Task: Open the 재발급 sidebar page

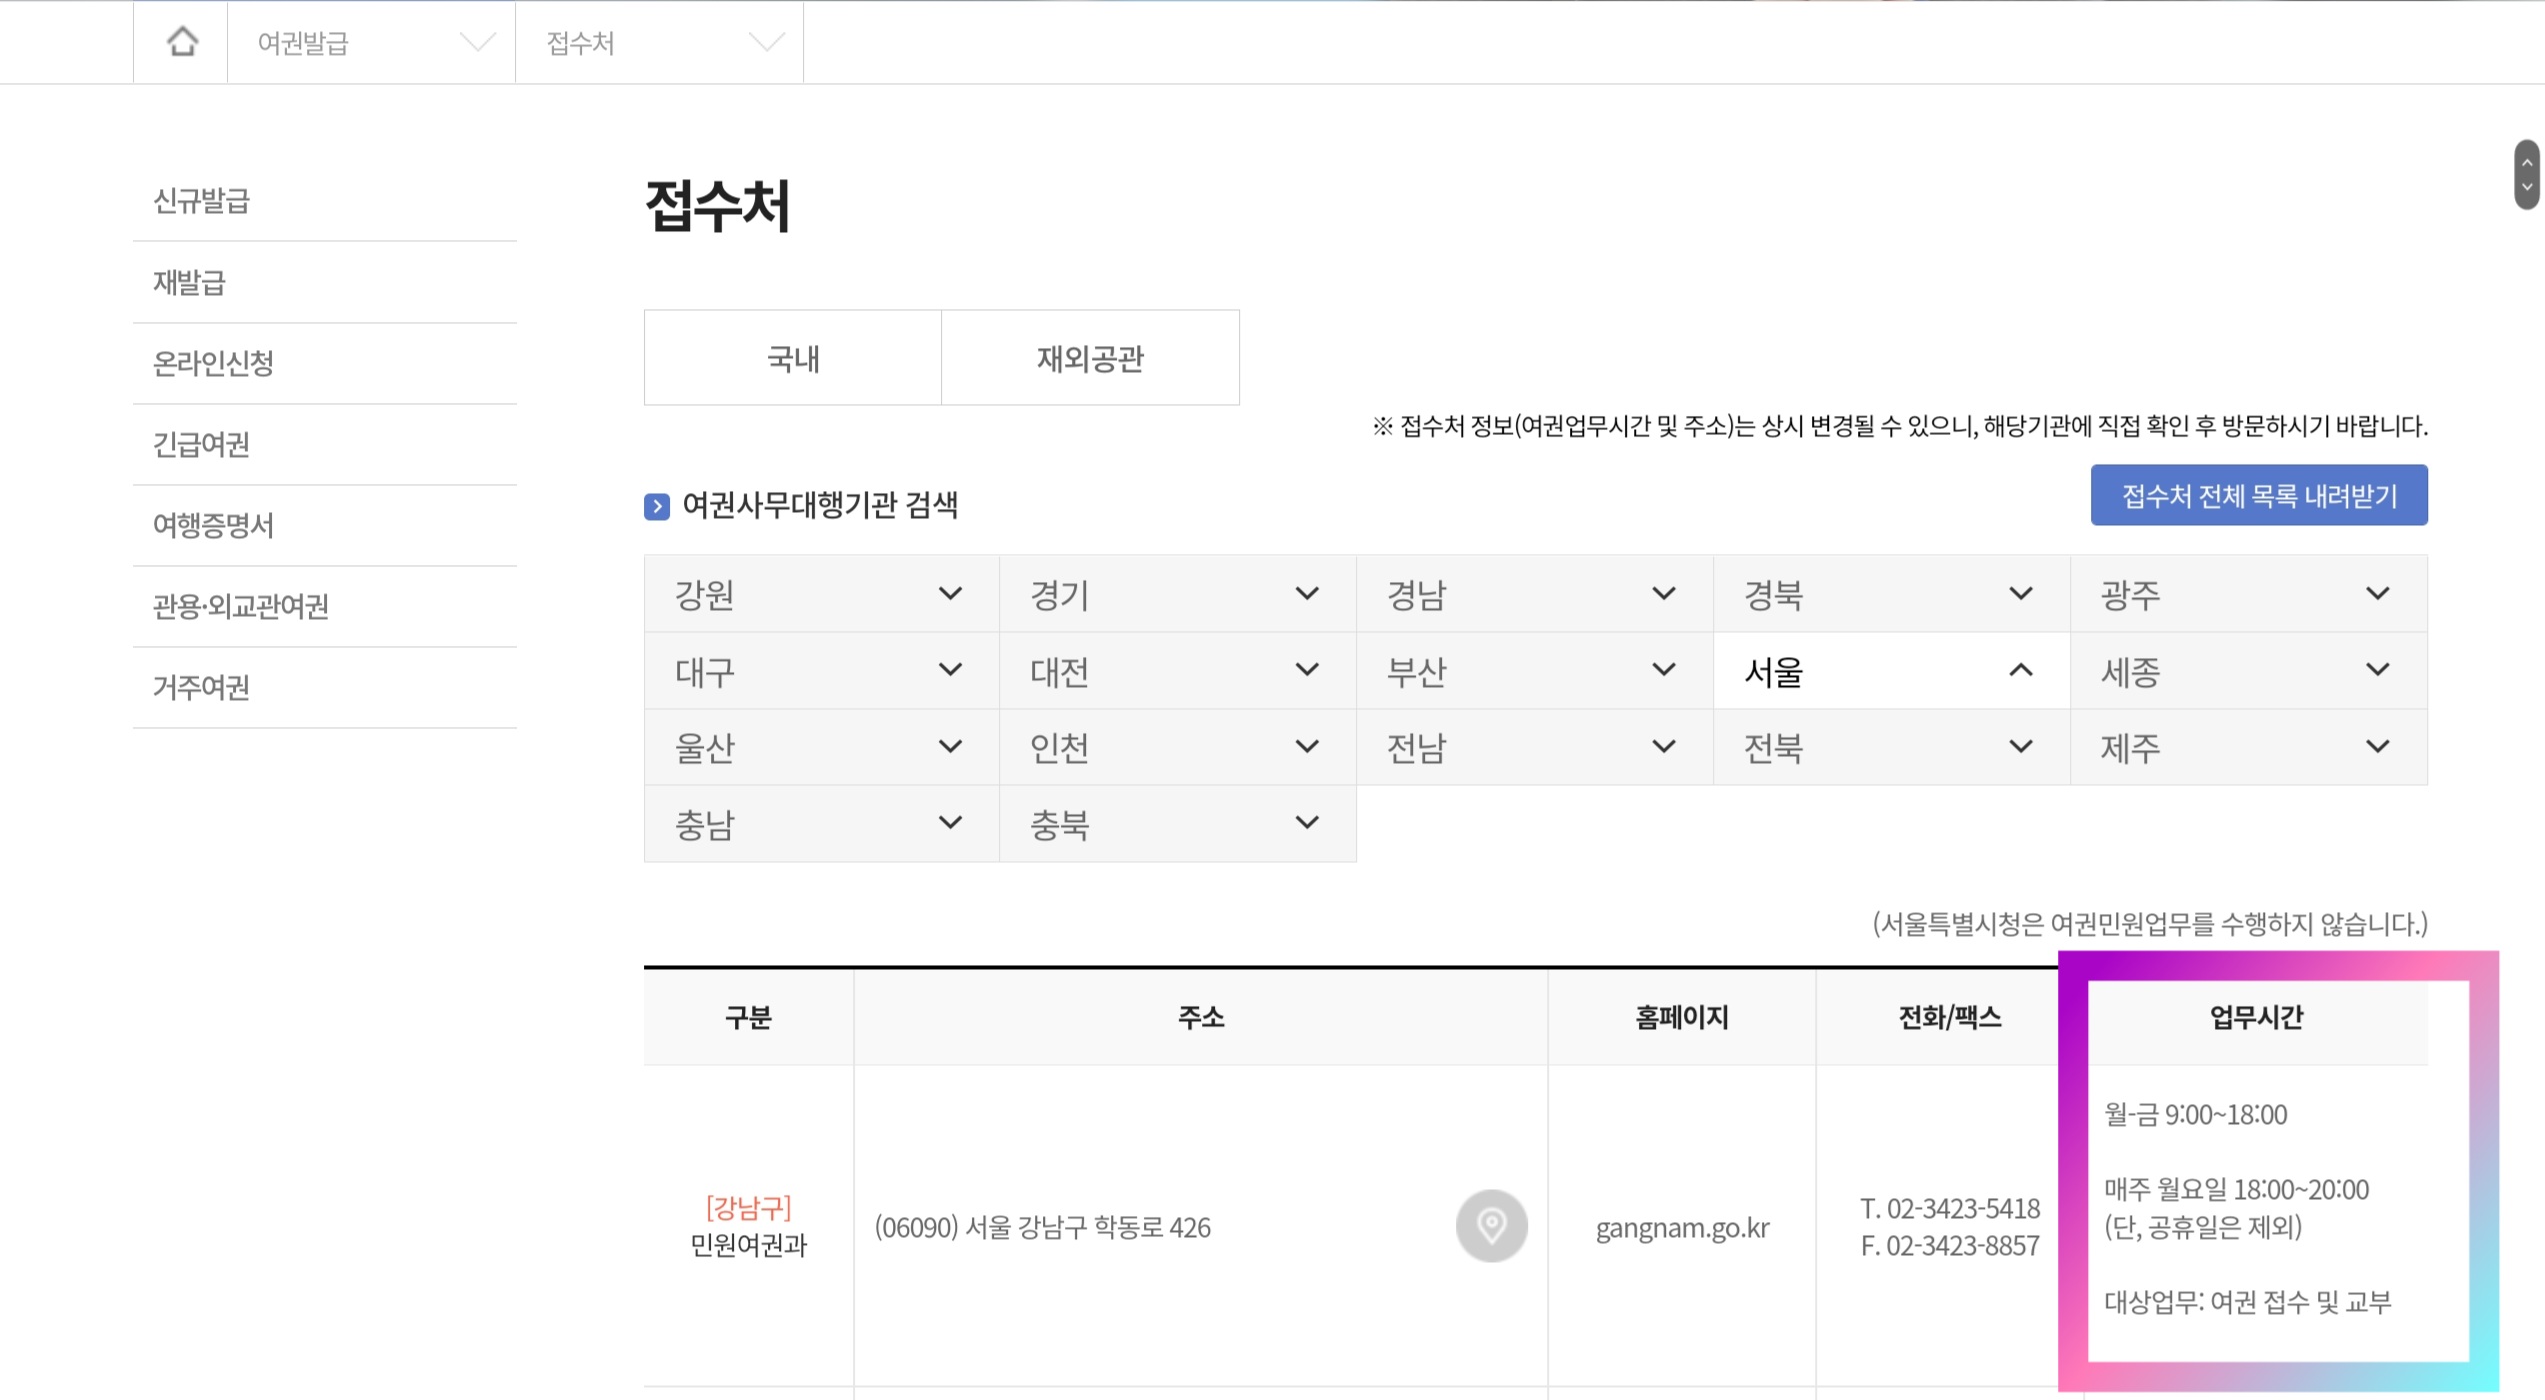Action: [x=188, y=283]
